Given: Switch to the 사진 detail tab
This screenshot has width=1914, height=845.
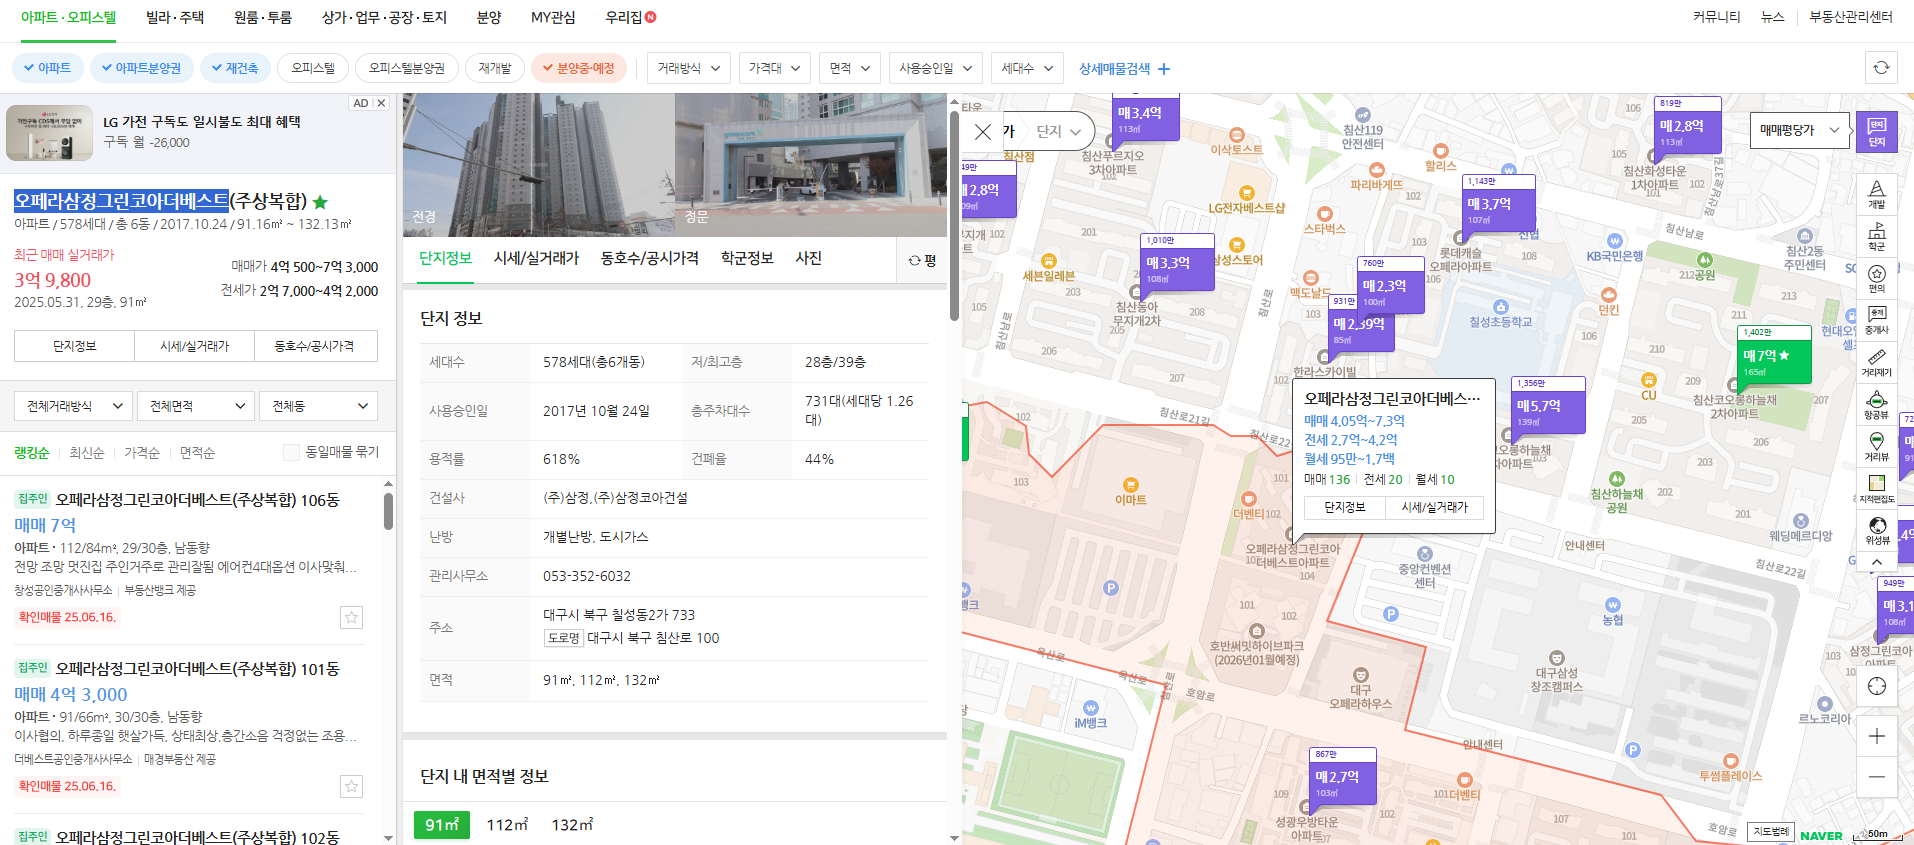Looking at the screenshot, I should point(808,258).
